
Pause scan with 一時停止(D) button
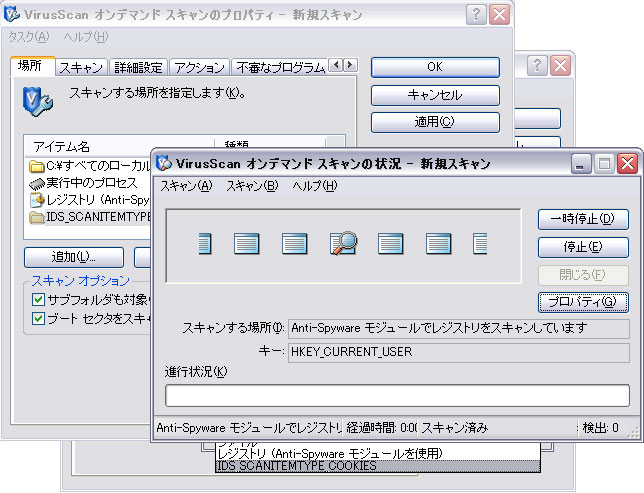[583, 219]
